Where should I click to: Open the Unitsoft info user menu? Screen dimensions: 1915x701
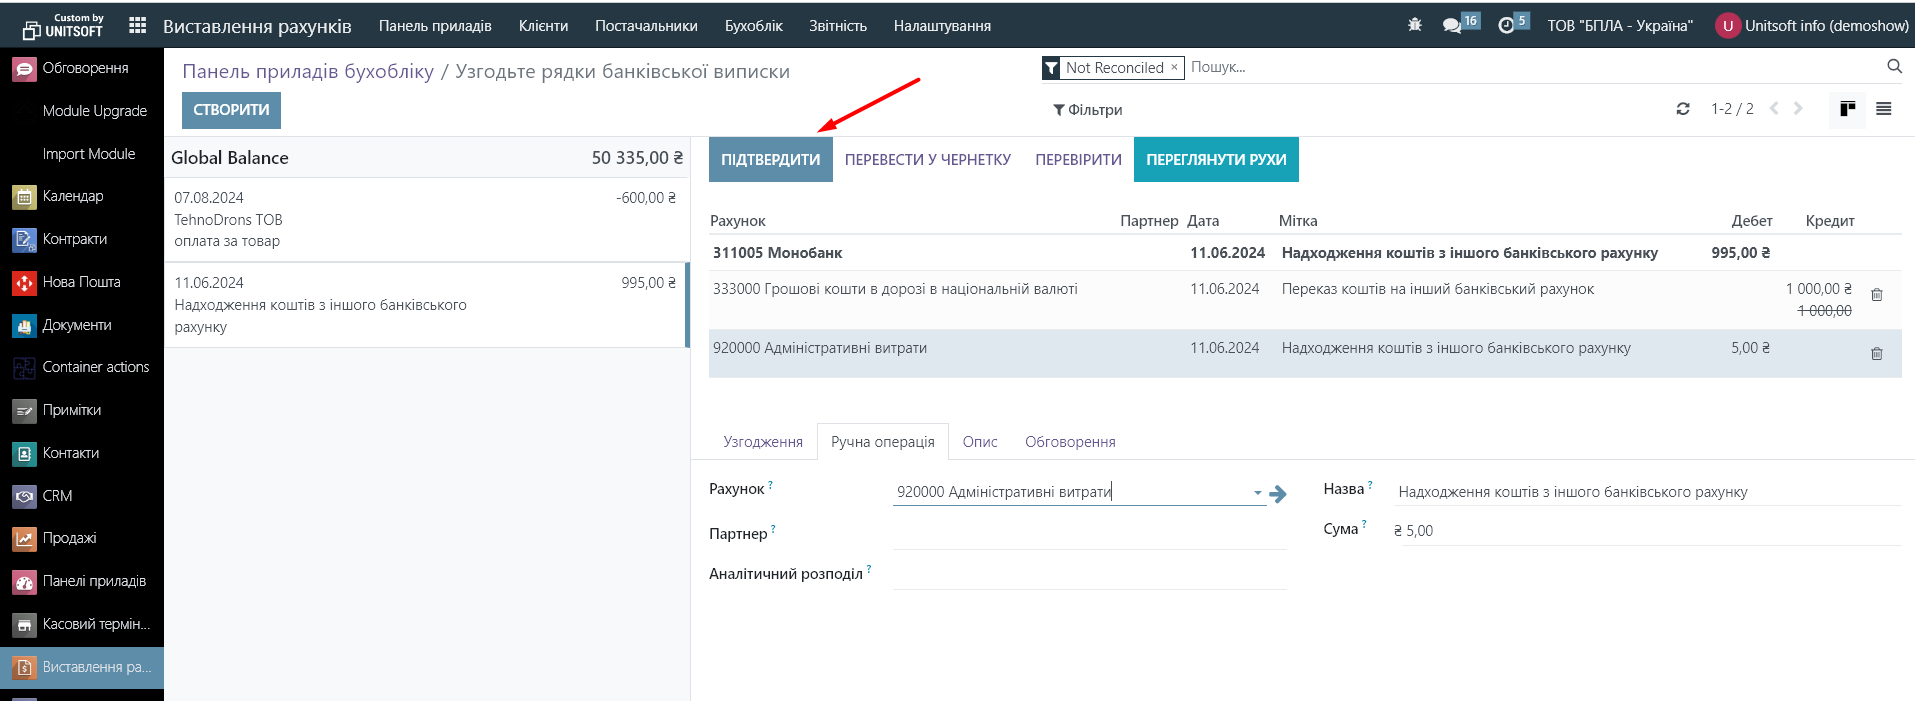1812,26
